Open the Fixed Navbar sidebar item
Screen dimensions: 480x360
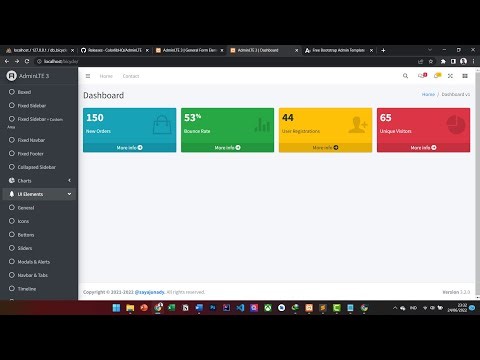40,140
